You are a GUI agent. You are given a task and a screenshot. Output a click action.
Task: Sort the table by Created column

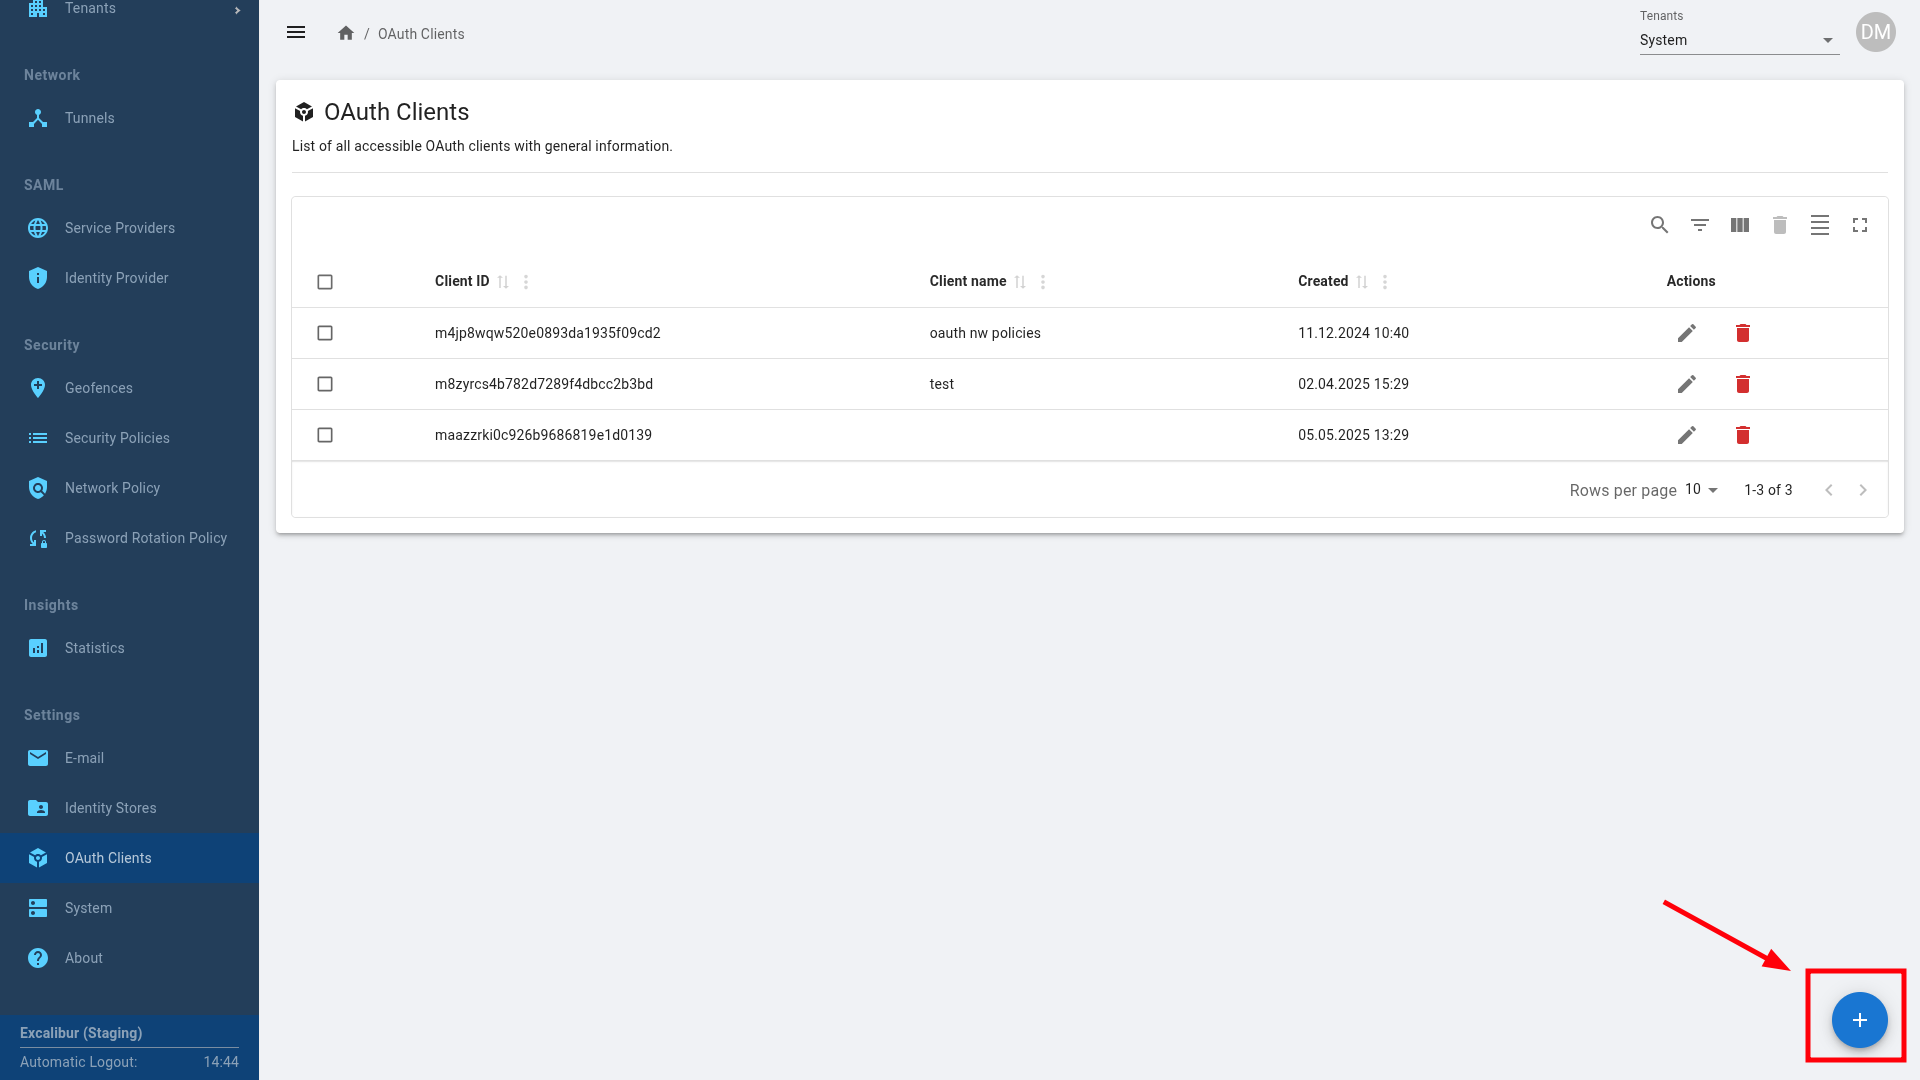1361,282
